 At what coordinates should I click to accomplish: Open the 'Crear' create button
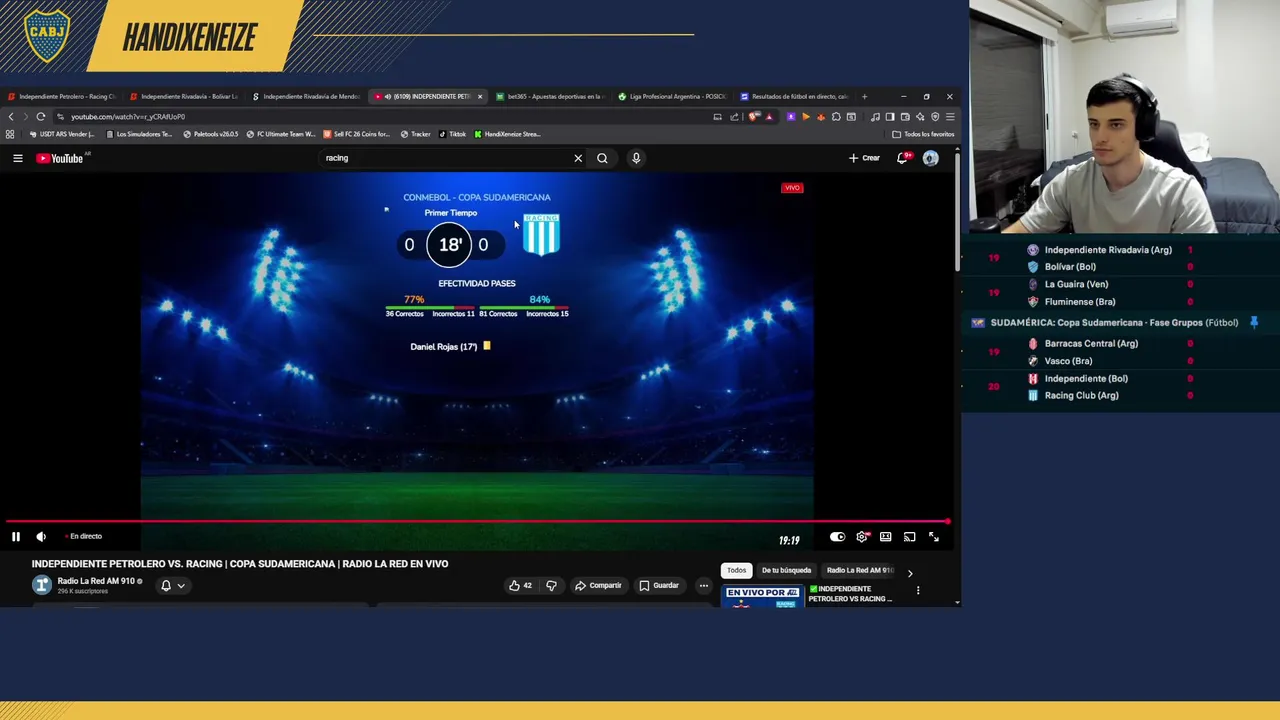pos(864,158)
